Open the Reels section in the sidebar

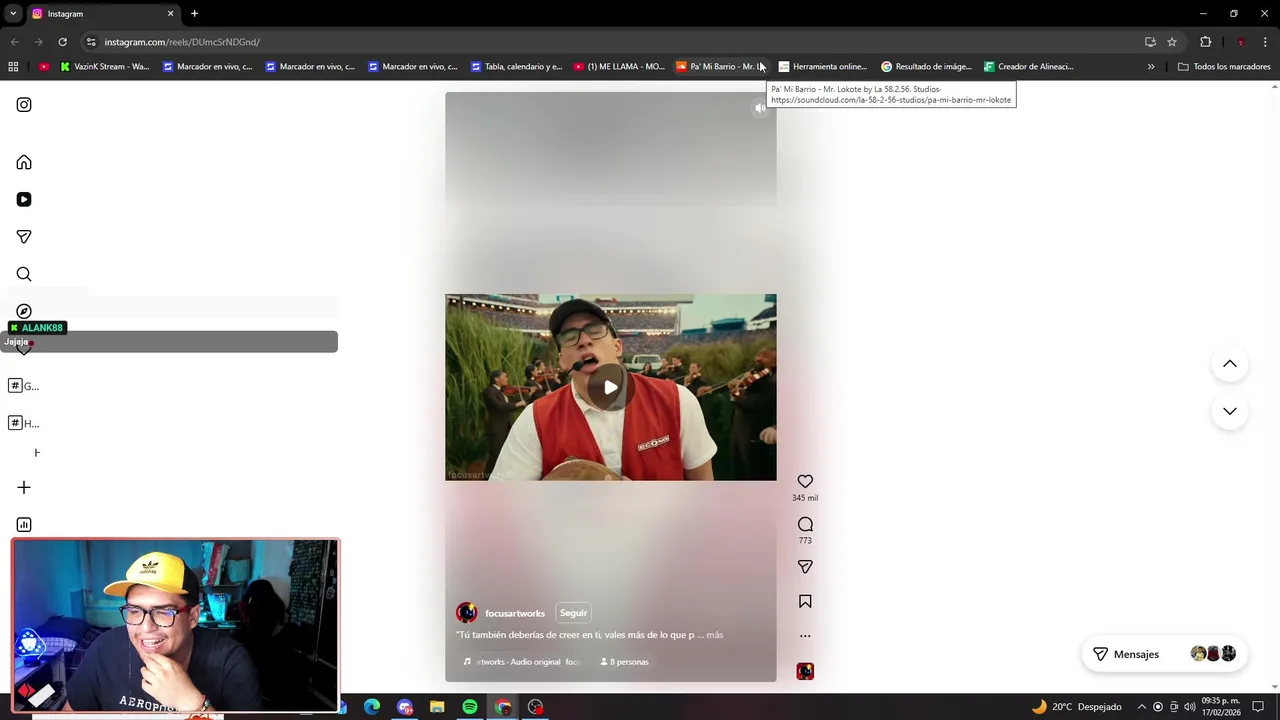24,199
